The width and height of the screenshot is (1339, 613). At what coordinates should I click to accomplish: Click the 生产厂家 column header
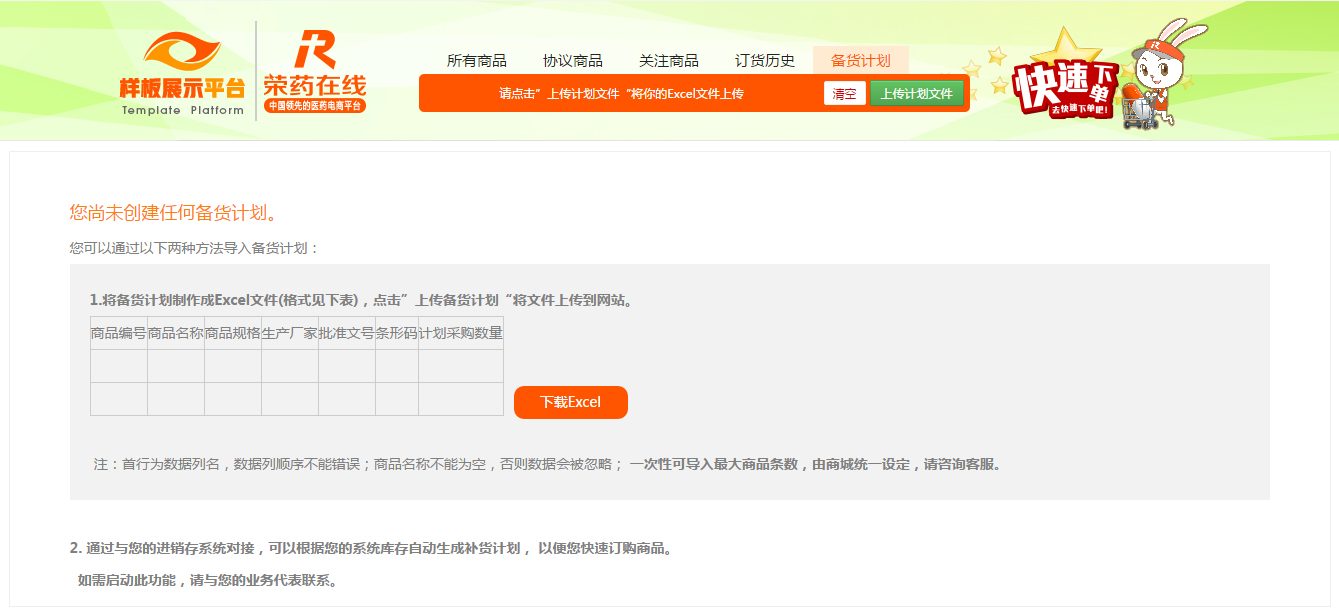coord(290,333)
